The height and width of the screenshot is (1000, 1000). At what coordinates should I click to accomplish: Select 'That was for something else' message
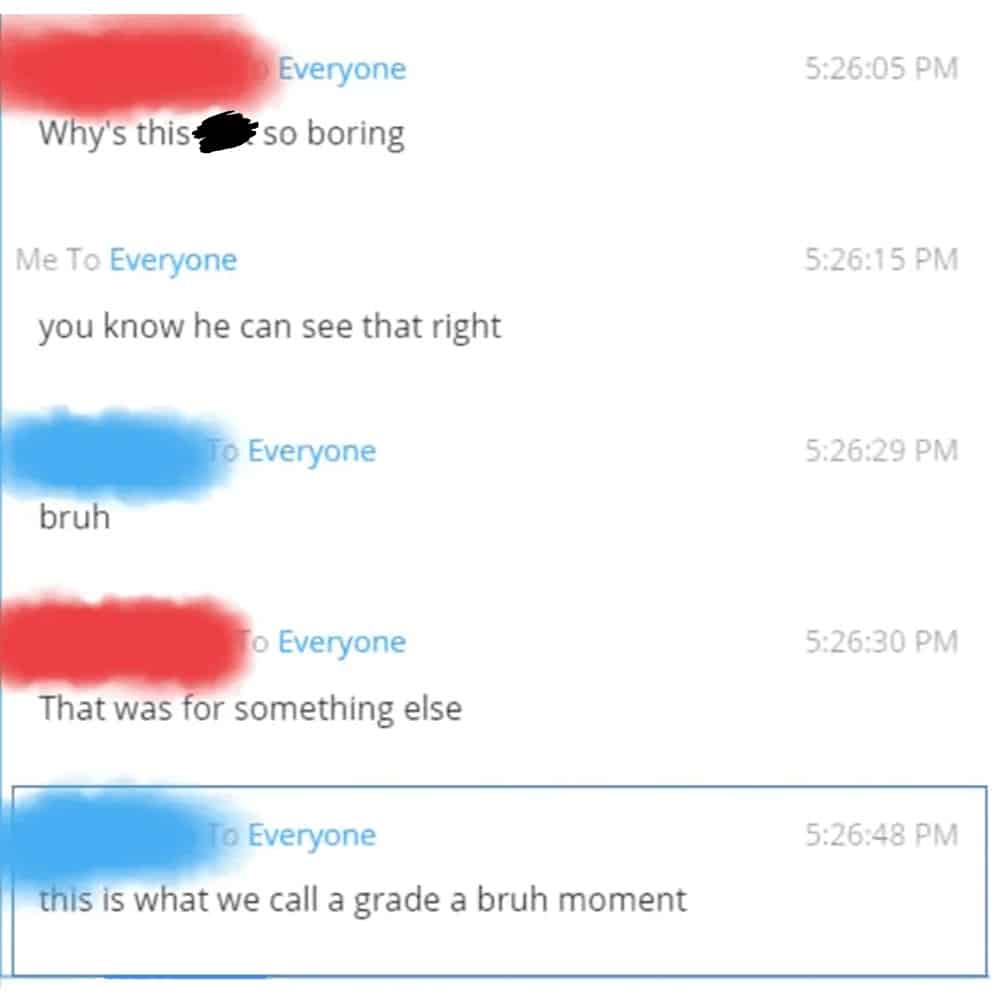pos(251,708)
